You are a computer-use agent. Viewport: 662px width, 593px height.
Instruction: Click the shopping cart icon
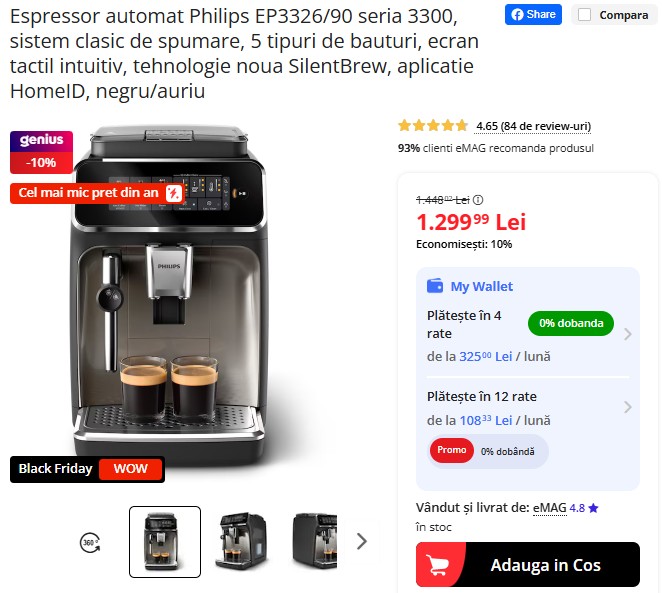coord(437,565)
